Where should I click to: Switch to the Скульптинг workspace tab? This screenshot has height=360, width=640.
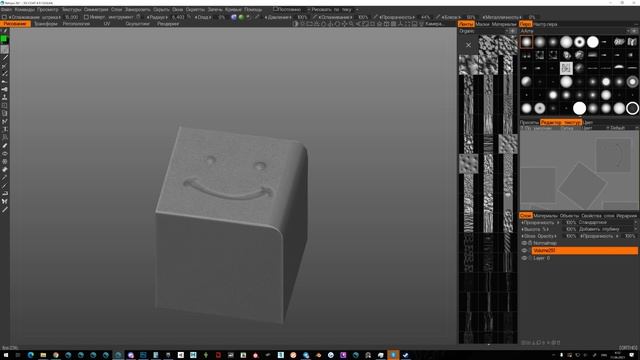tap(138, 24)
